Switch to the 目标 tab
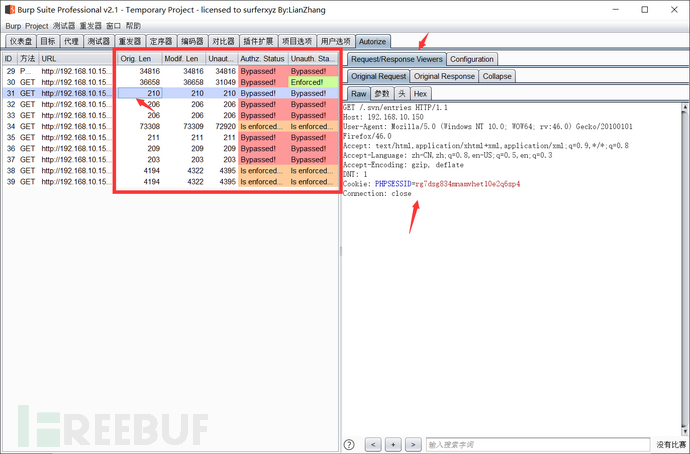The image size is (690, 454). 48,41
